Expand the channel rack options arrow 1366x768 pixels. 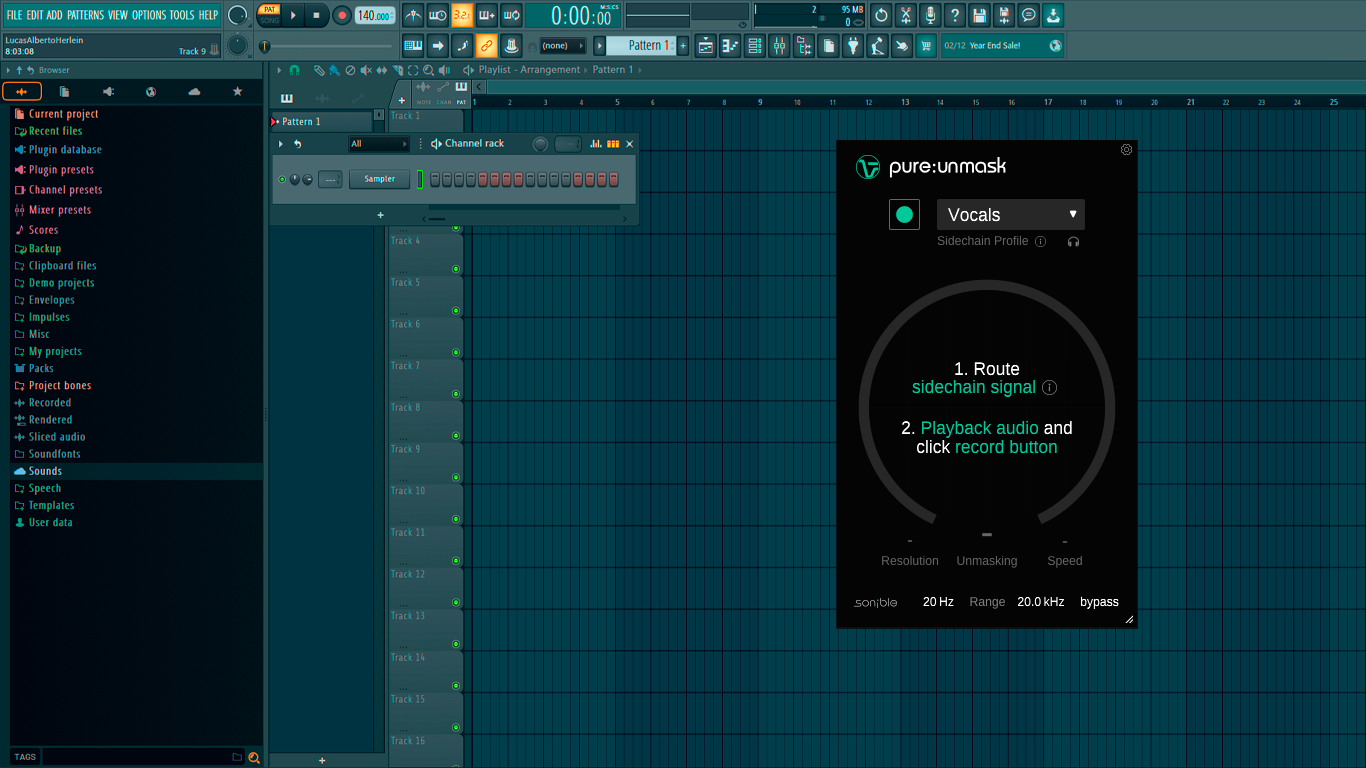tap(281, 144)
